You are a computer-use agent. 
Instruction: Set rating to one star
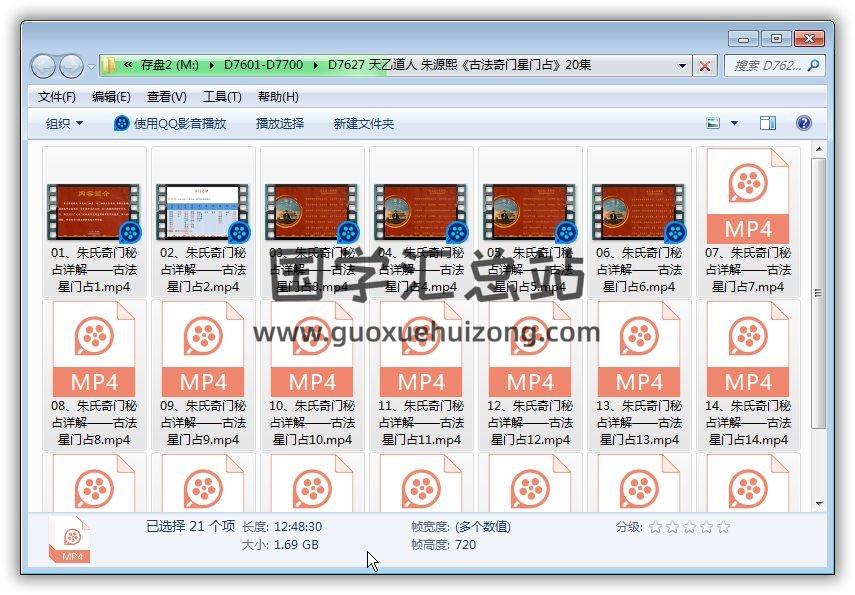(656, 527)
